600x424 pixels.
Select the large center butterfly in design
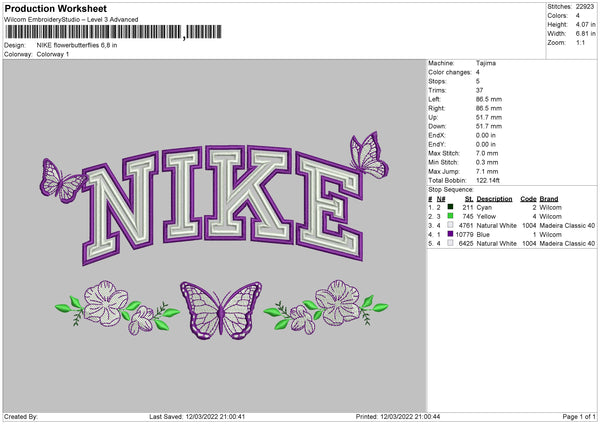(221, 310)
